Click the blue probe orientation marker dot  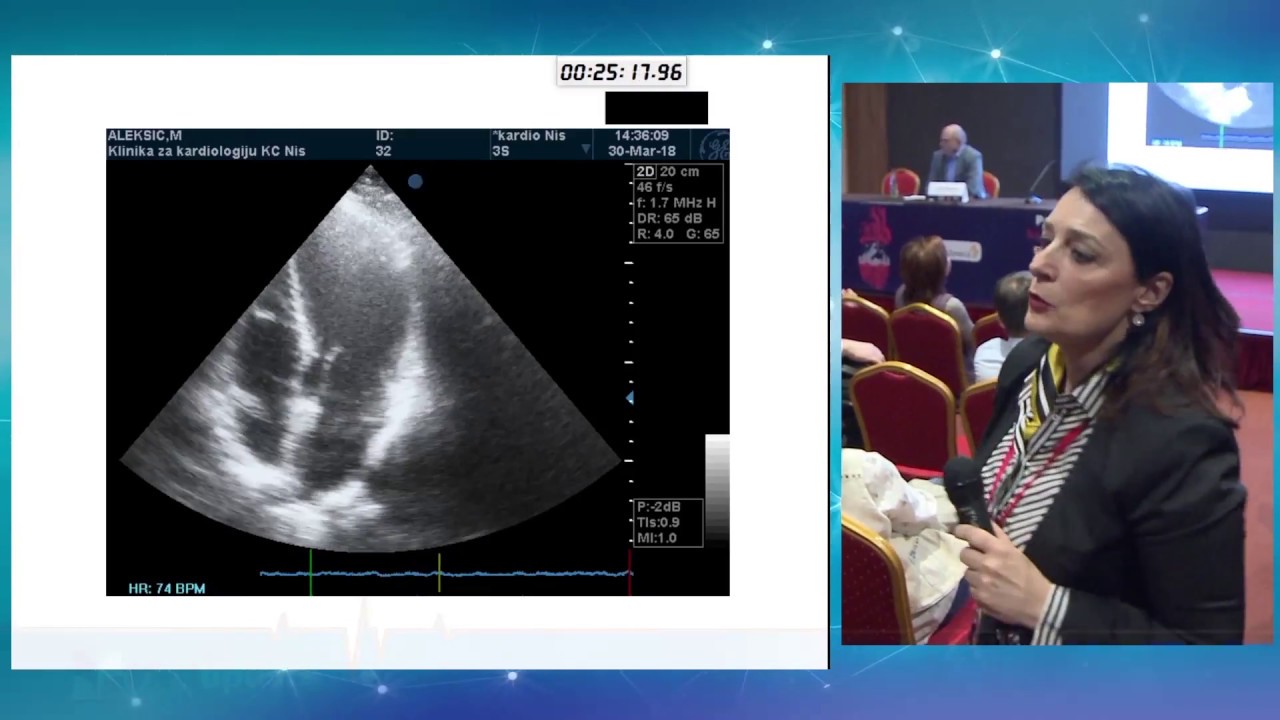(x=415, y=181)
